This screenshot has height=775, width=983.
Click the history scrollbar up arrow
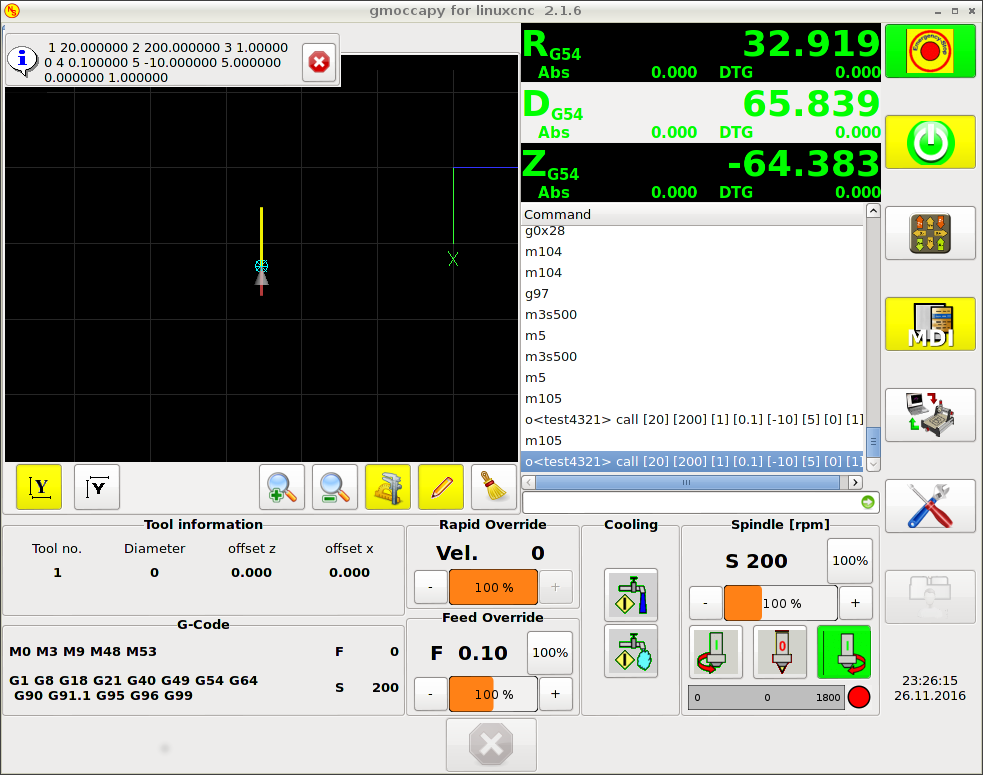pyautogui.click(x=873, y=211)
